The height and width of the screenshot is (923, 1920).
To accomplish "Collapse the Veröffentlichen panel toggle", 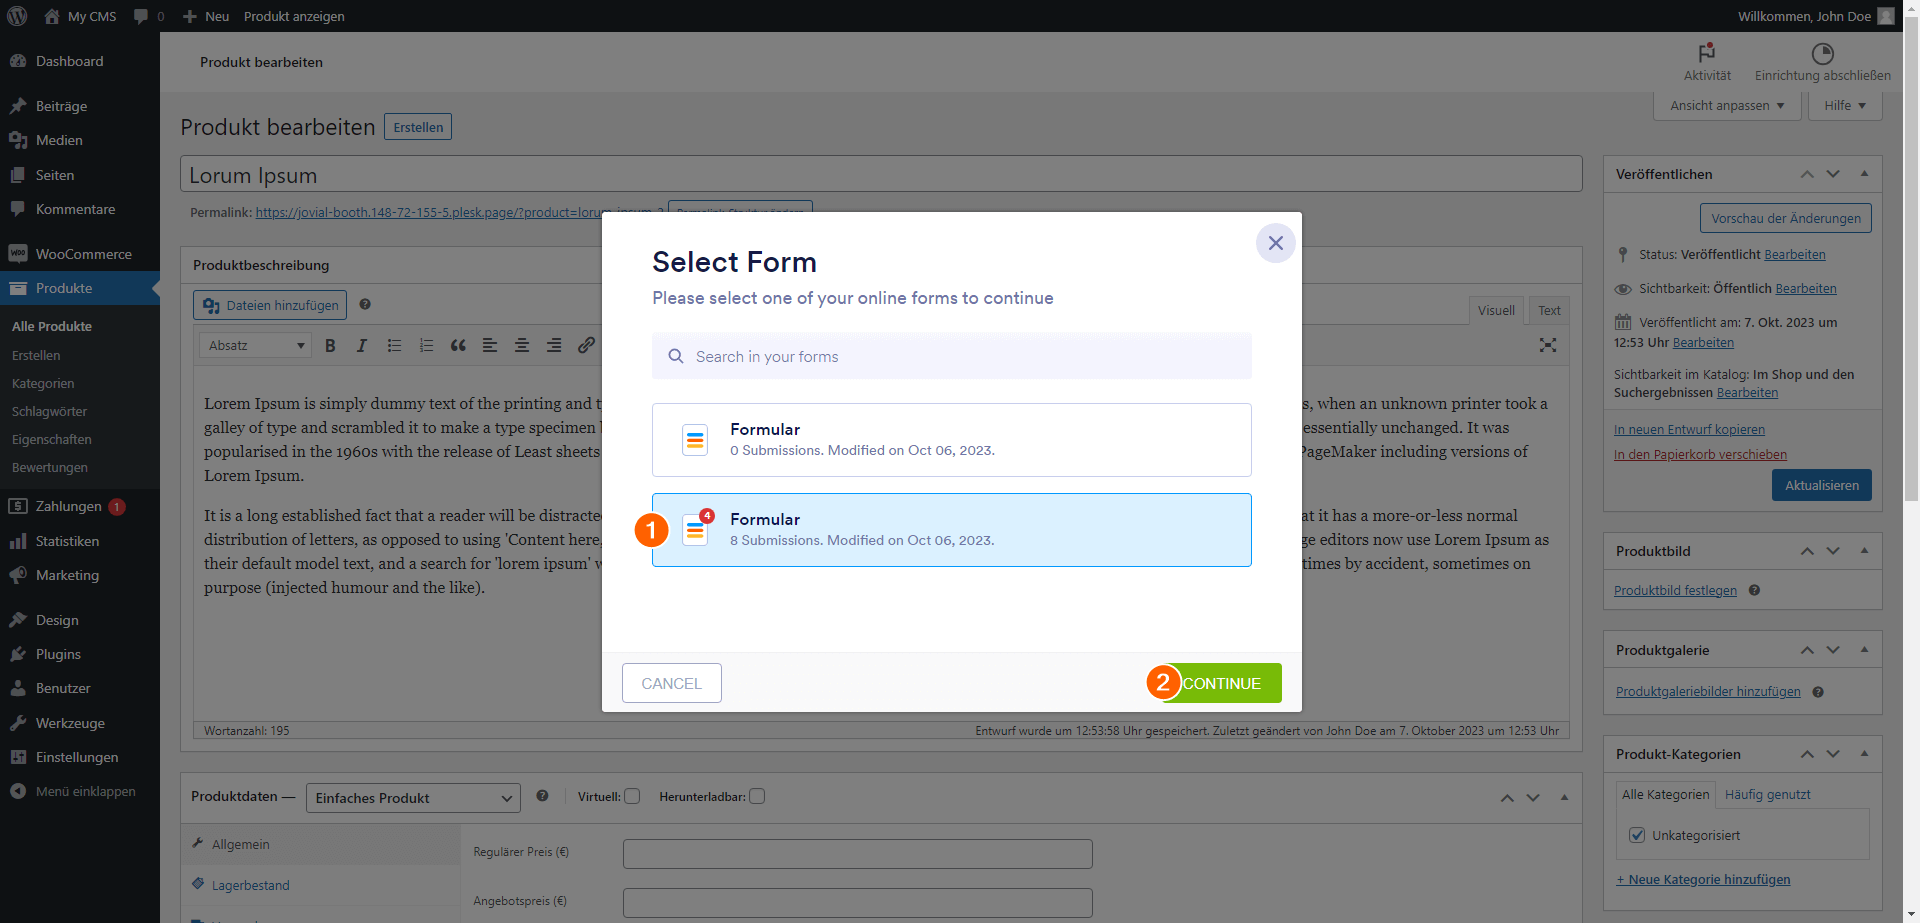I will (1864, 174).
